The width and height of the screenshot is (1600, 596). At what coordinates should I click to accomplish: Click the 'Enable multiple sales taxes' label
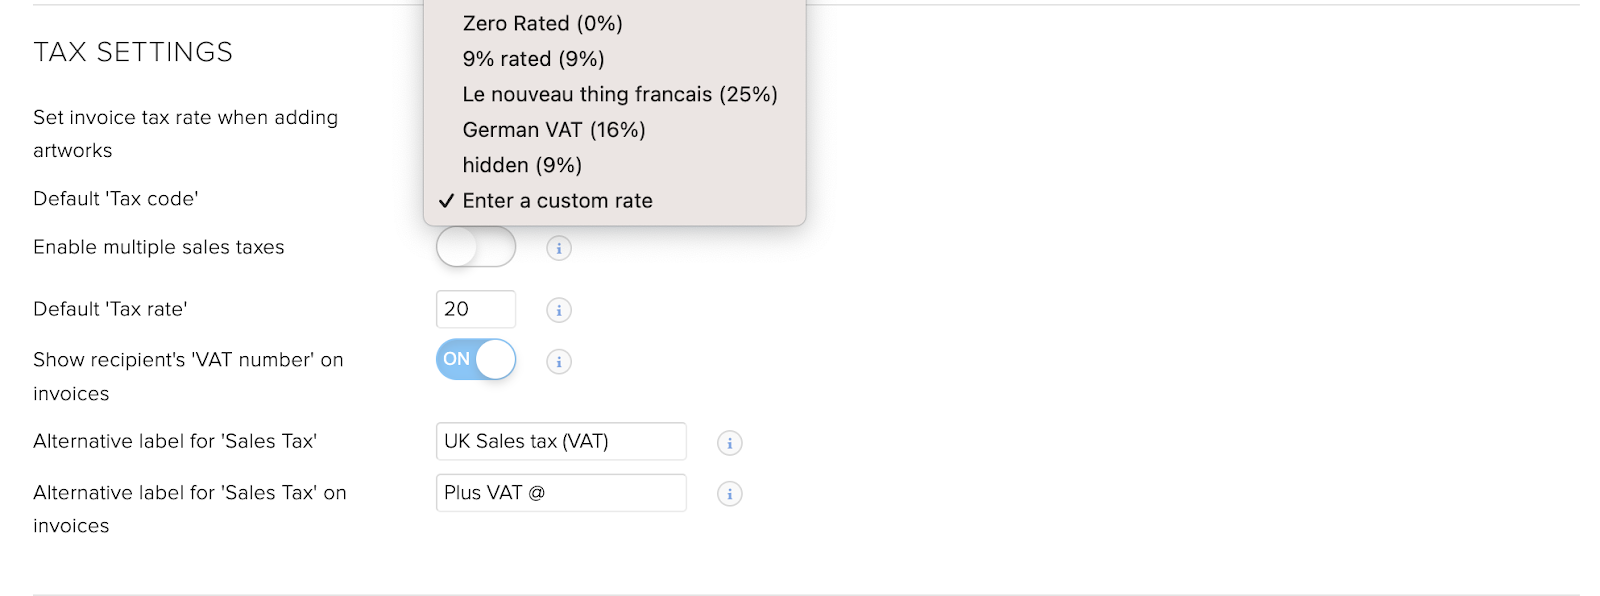159,247
